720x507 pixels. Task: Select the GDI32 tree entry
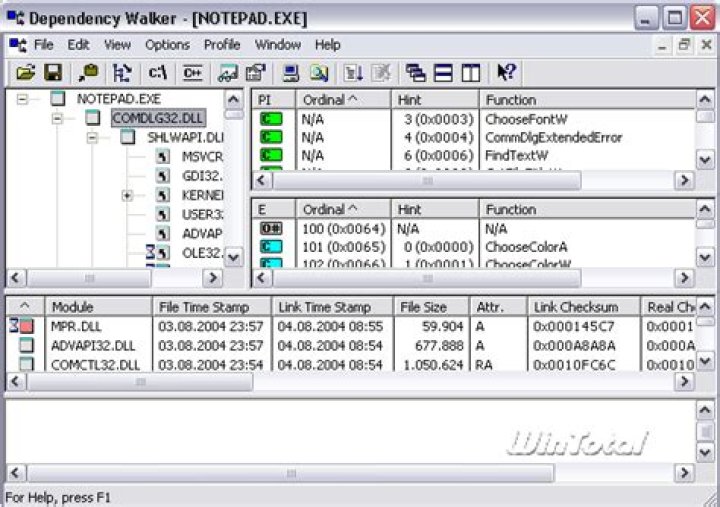pos(202,176)
